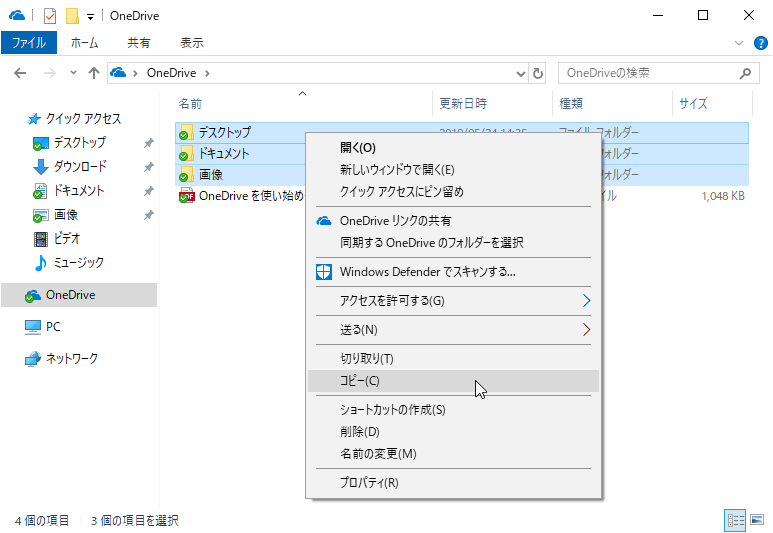
Task: Sort by the 名前 column header
Action: point(303,104)
